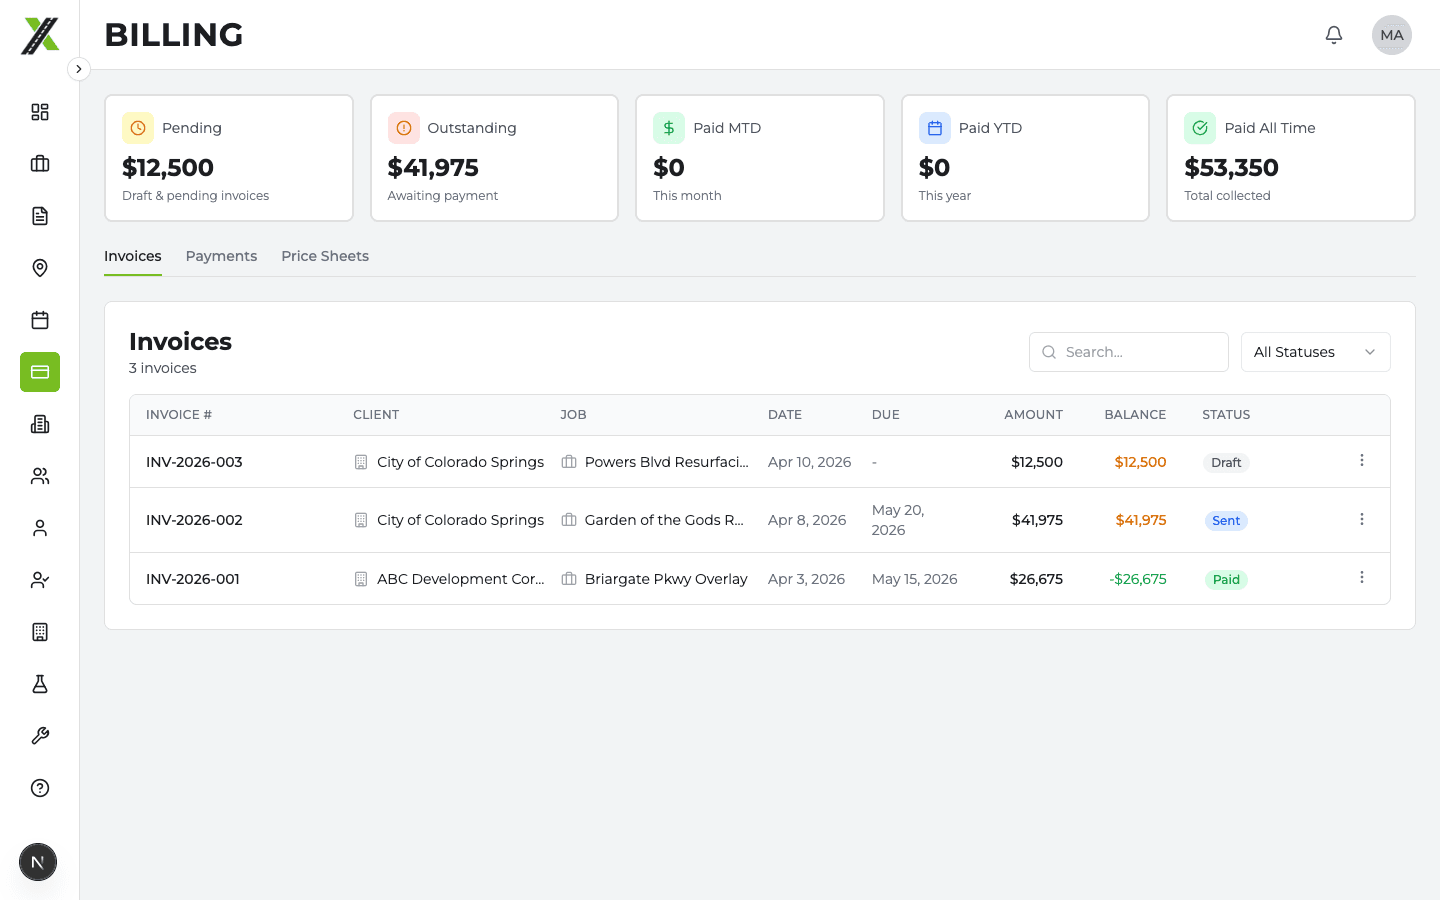Image resolution: width=1440 pixels, height=900 pixels.
Task: Switch to the Price Sheets tab
Action: 325,256
